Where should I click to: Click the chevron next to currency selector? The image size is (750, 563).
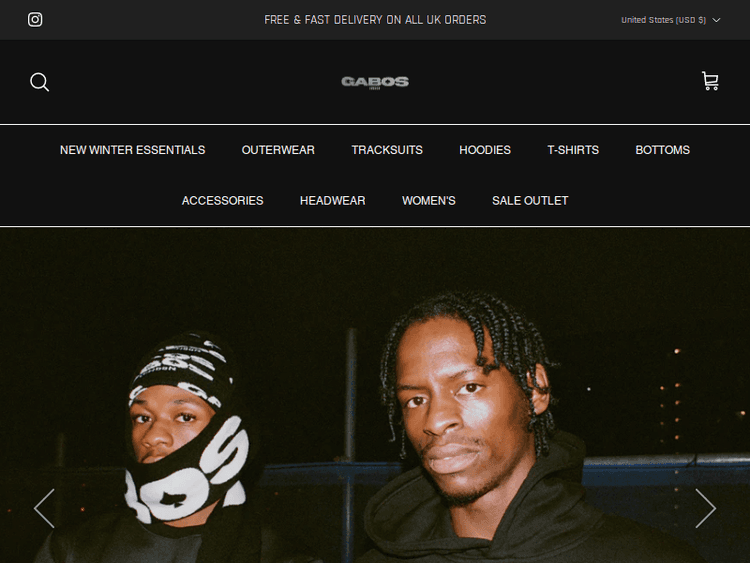[716, 20]
